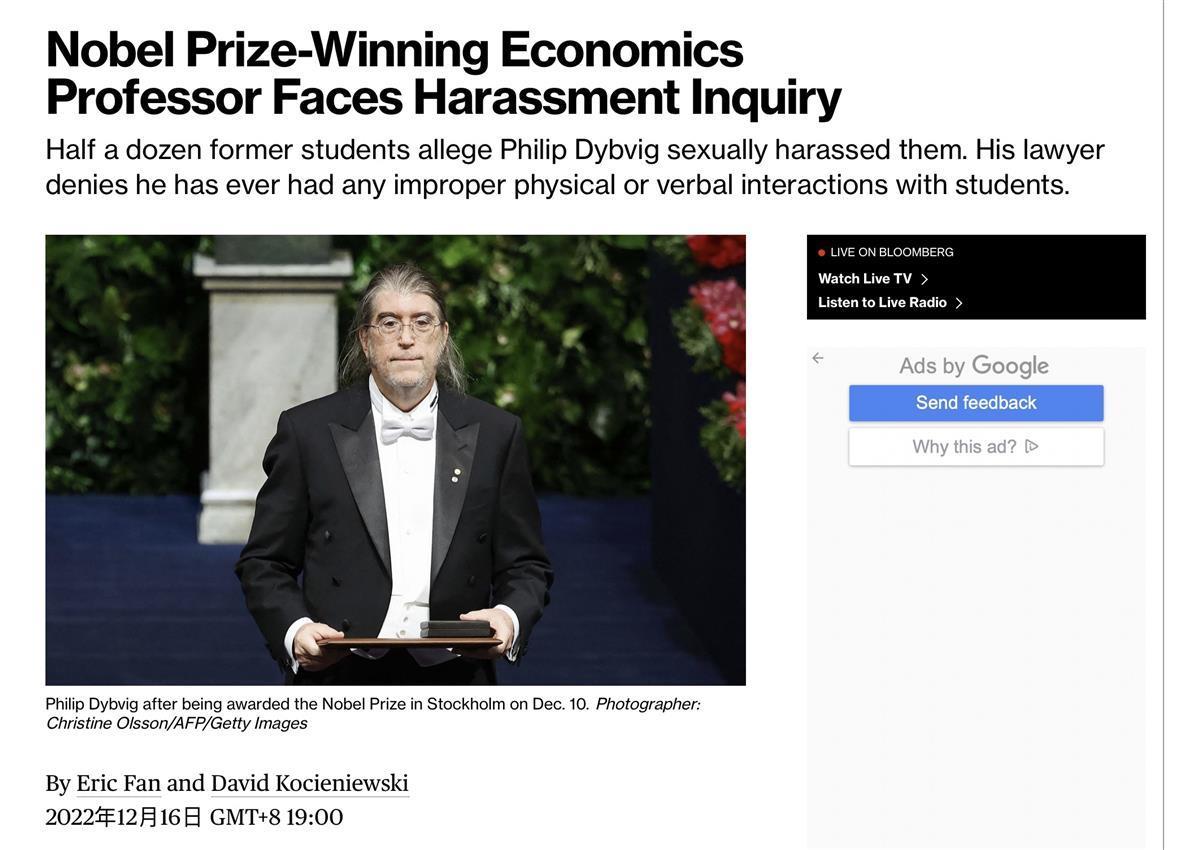This screenshot has height=850, width=1200.
Task: Click the Ads by label text
Action: point(932,366)
